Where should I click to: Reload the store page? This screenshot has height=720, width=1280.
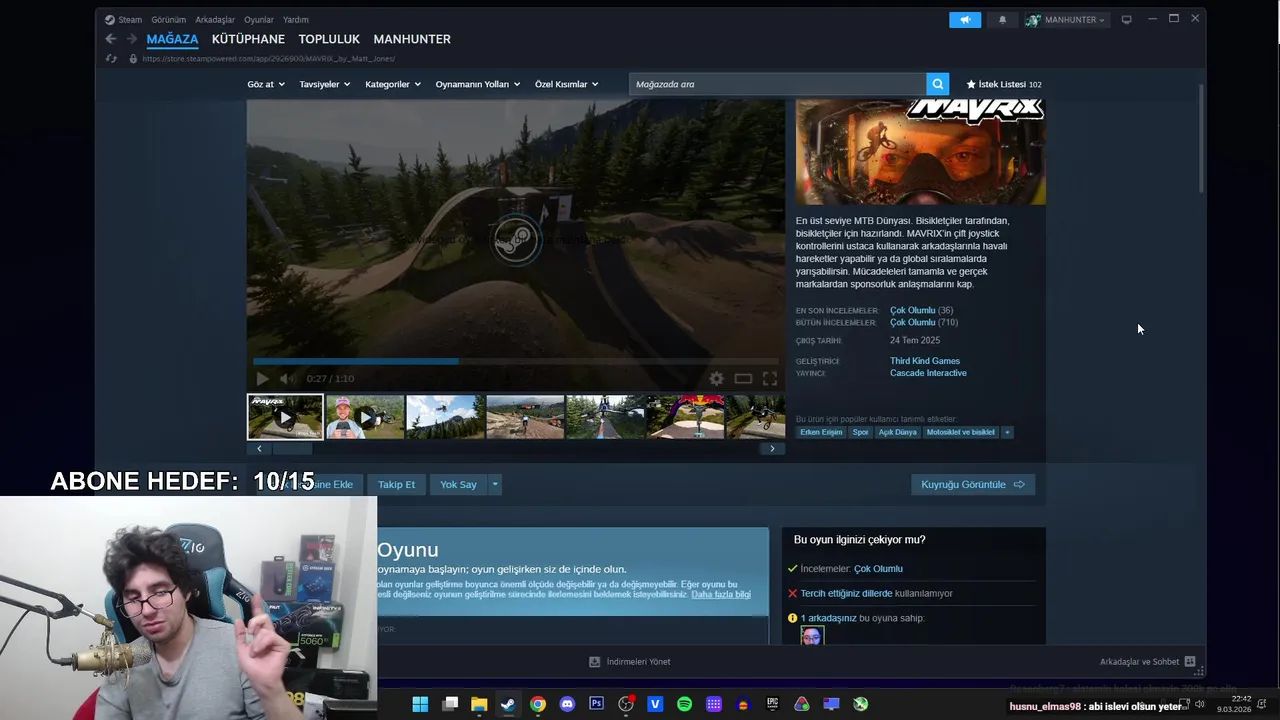[111, 59]
